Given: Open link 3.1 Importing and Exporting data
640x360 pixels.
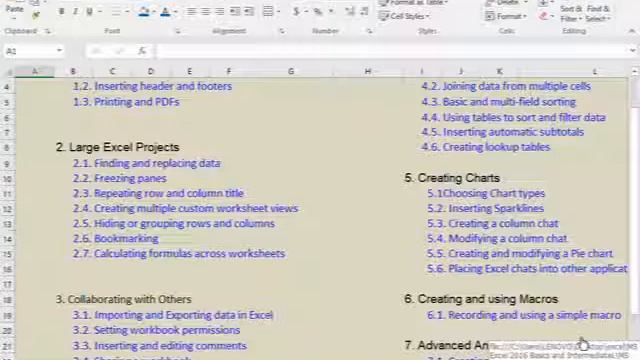Looking at the screenshot, I should click(x=173, y=315).
